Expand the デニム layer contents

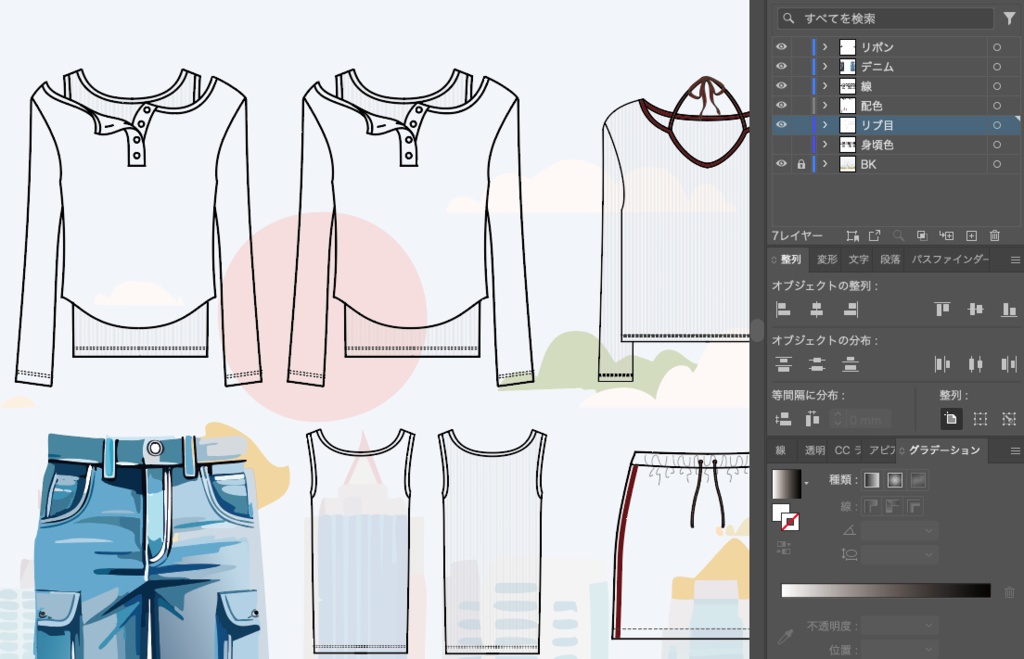pos(825,67)
